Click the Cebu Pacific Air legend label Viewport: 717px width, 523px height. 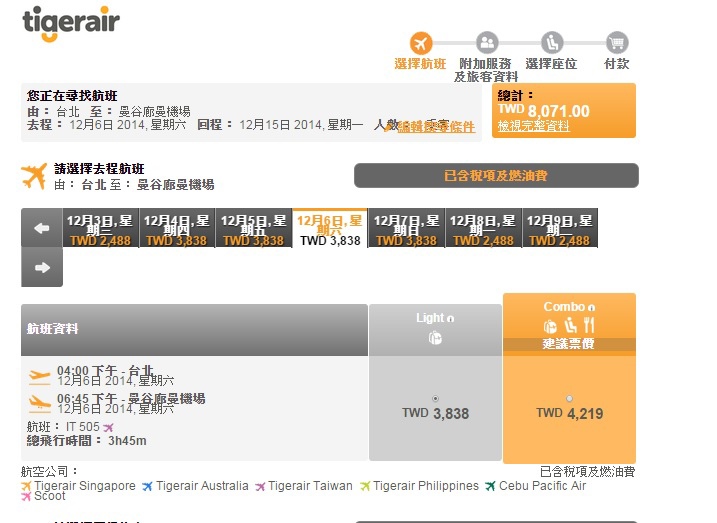(542, 486)
